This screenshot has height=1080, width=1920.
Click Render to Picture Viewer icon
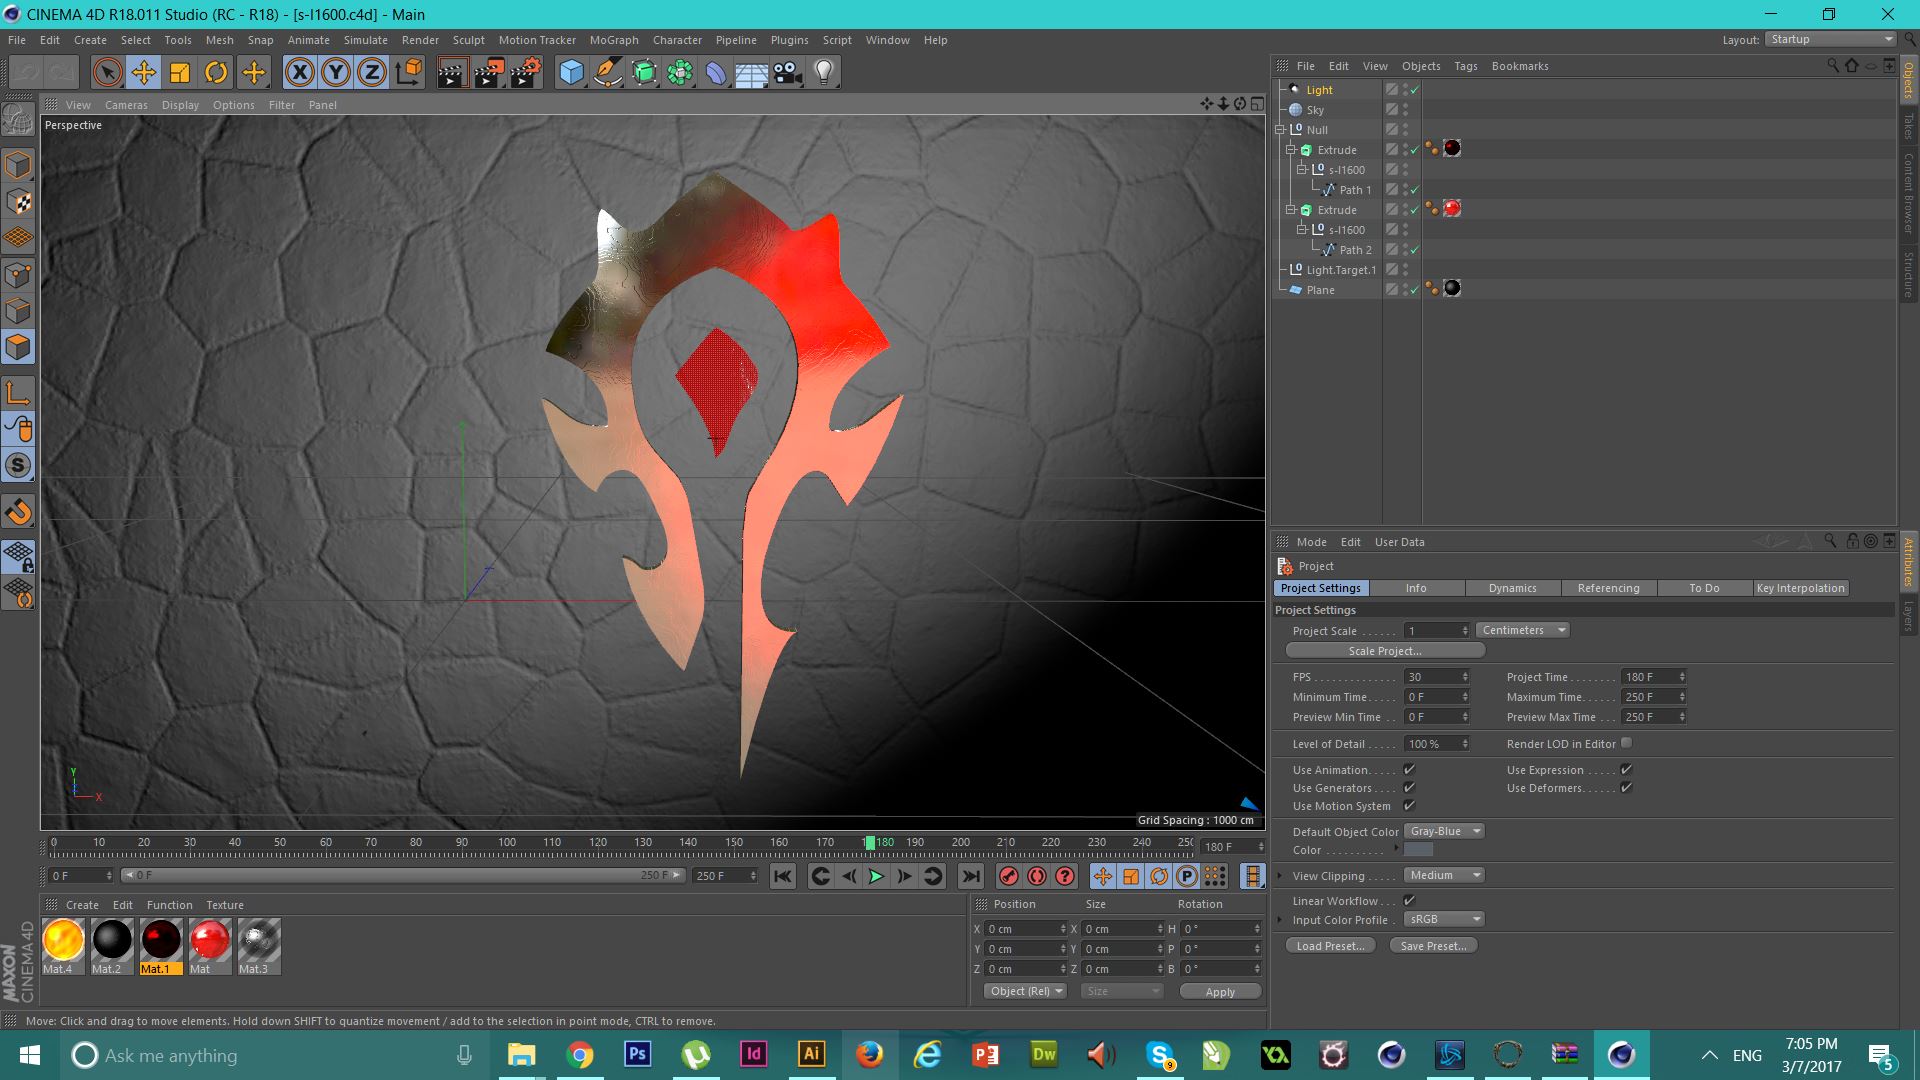pyautogui.click(x=489, y=72)
